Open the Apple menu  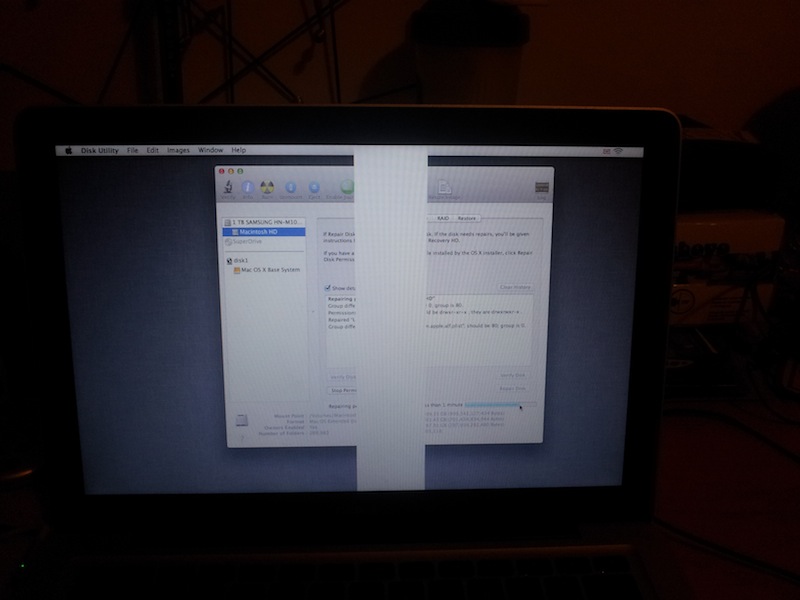pyautogui.click(x=68, y=151)
